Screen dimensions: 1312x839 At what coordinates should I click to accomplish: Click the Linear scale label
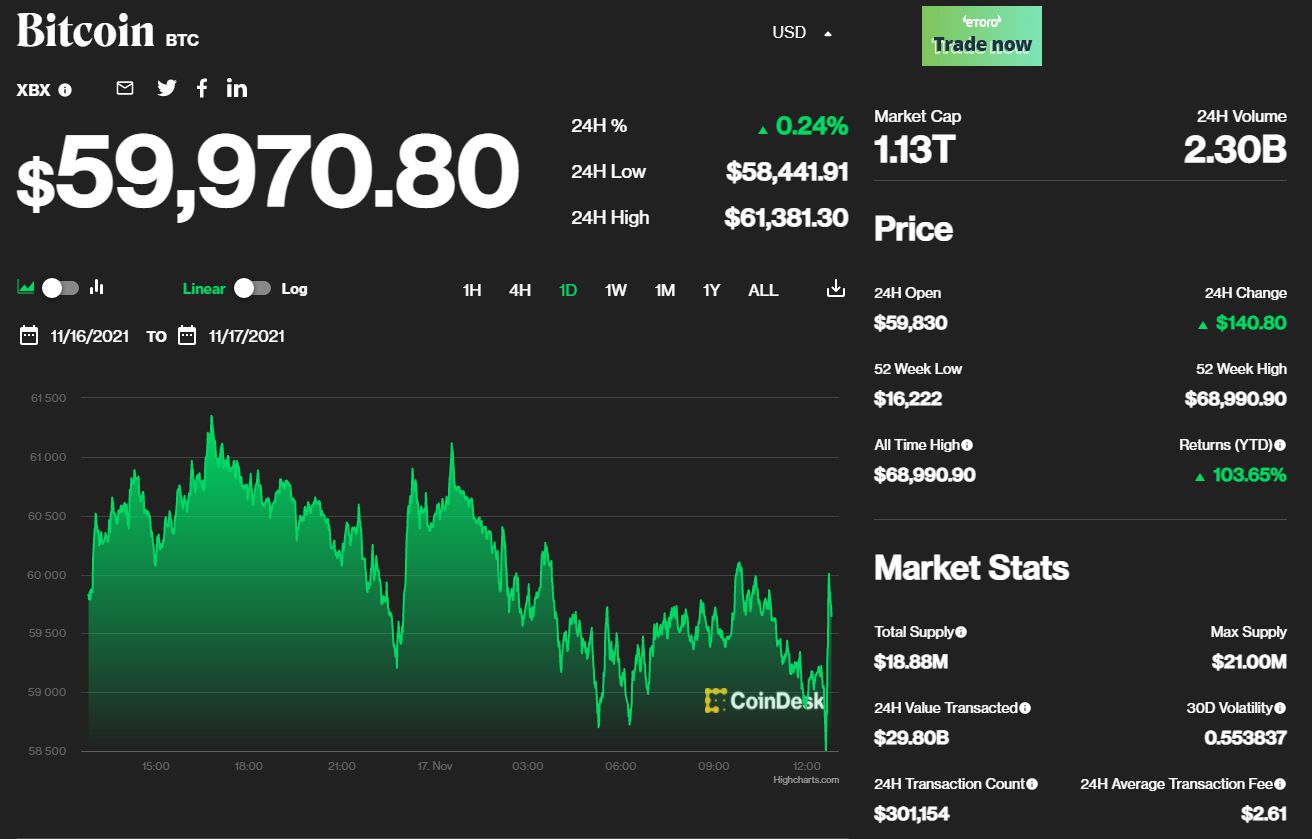click(204, 288)
